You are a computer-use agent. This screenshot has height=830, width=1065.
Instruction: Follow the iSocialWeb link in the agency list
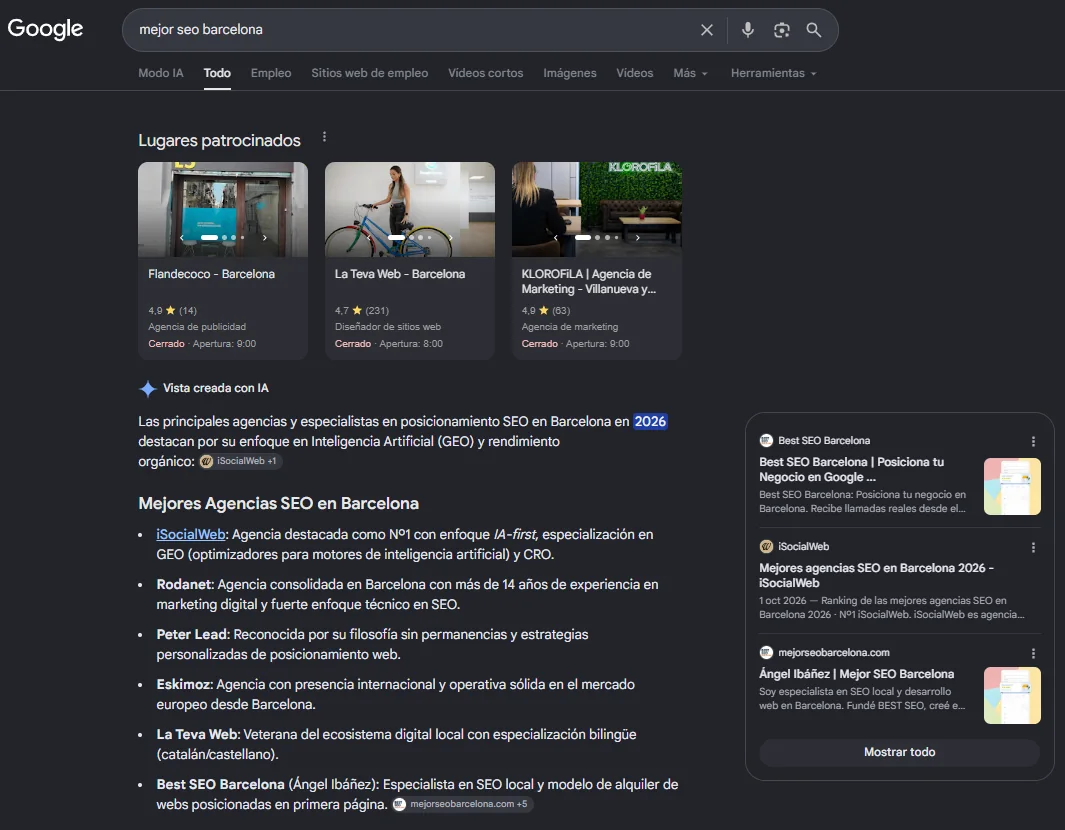190,535
